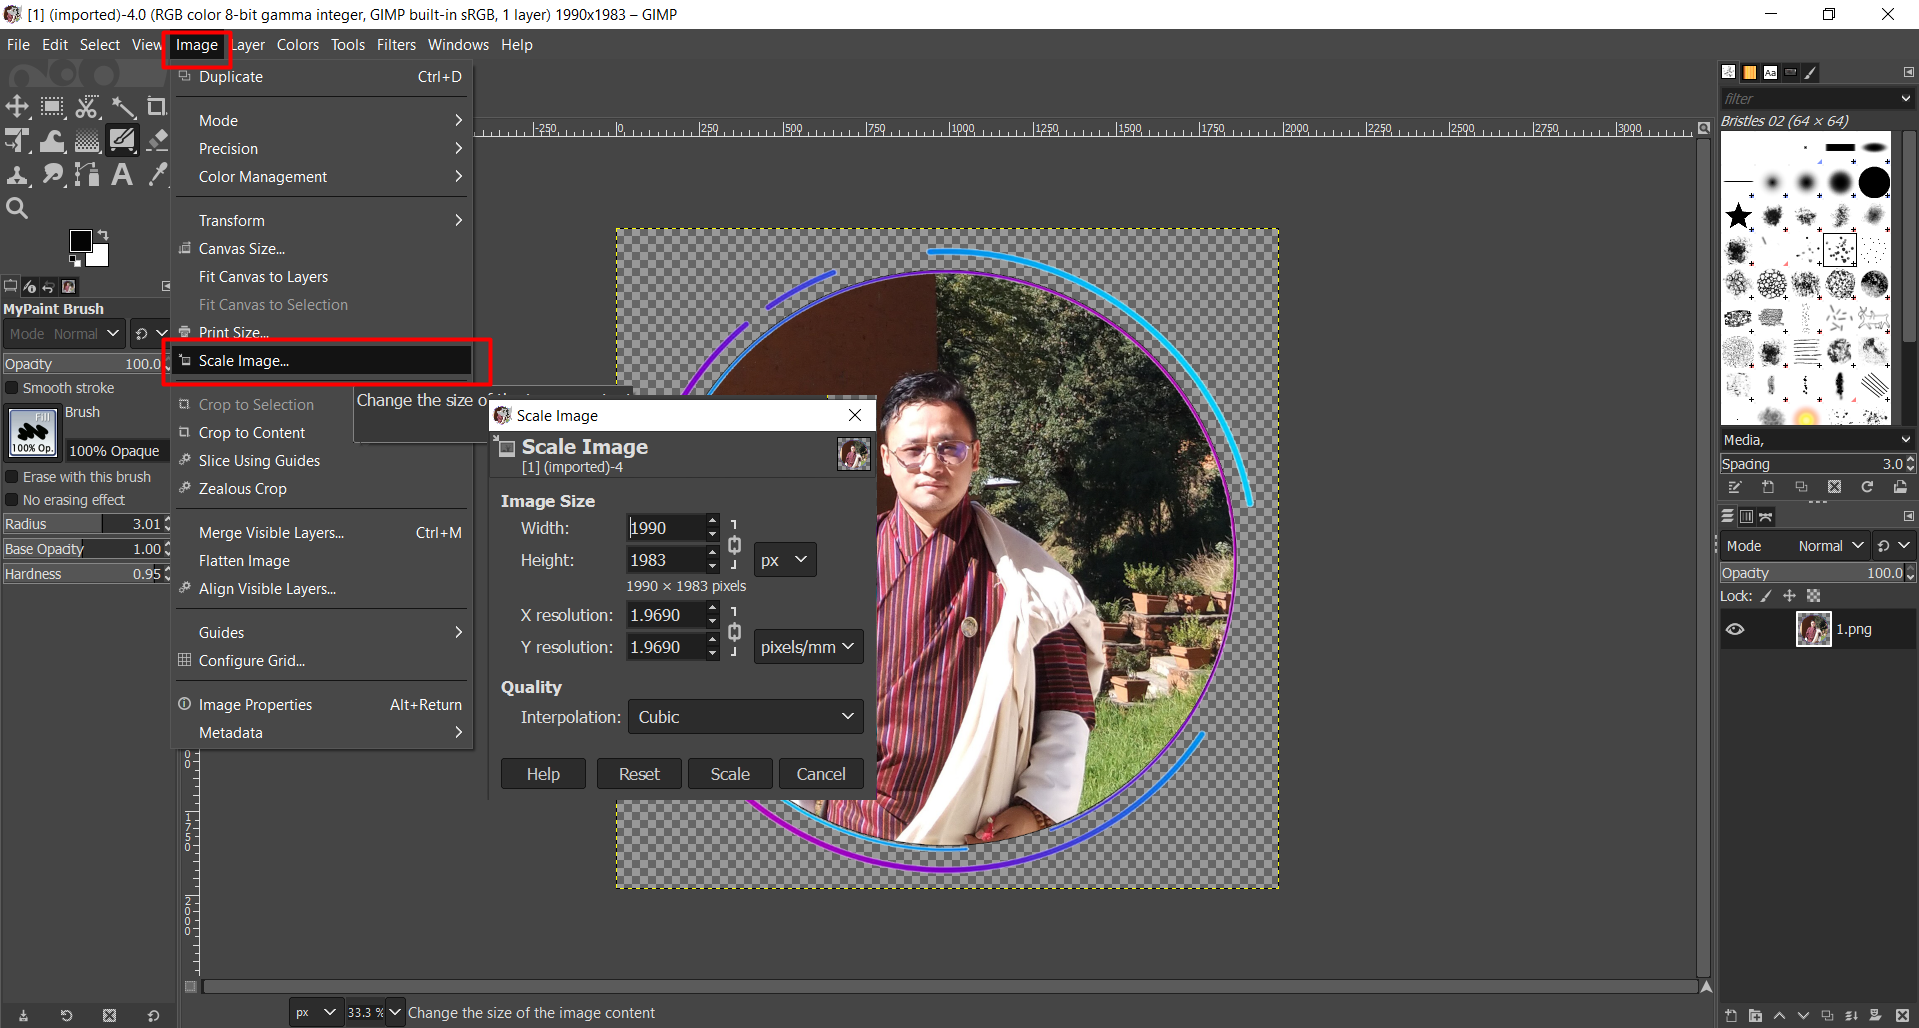Open the status bar px unit dropdown
The image size is (1919, 1028).
click(316, 1012)
